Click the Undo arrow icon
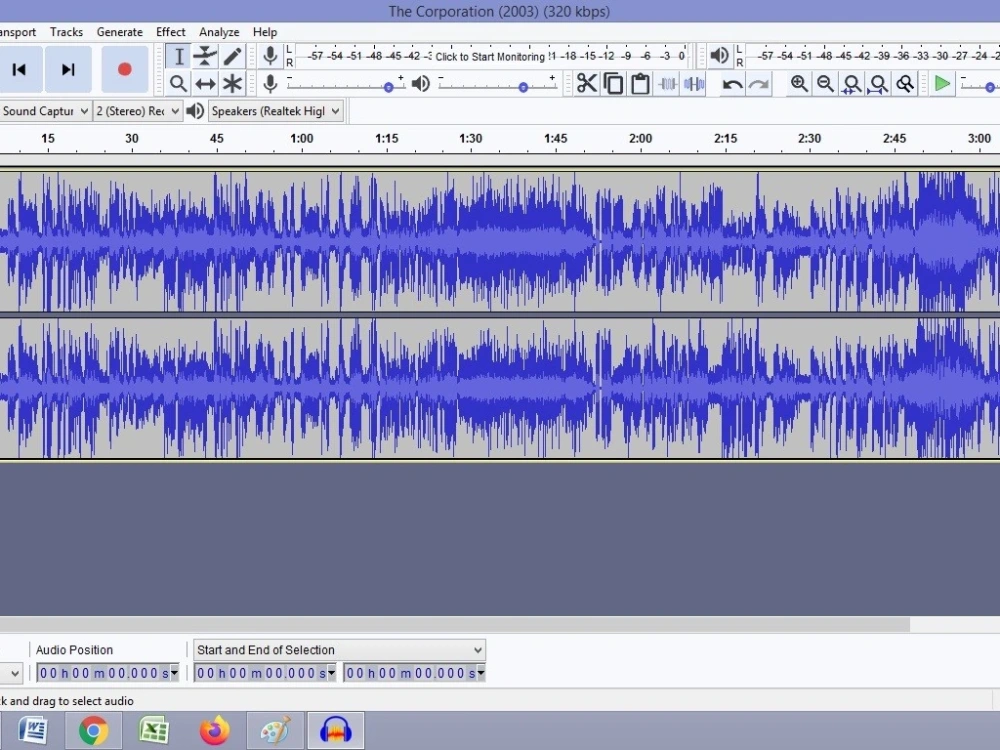 [x=732, y=84]
